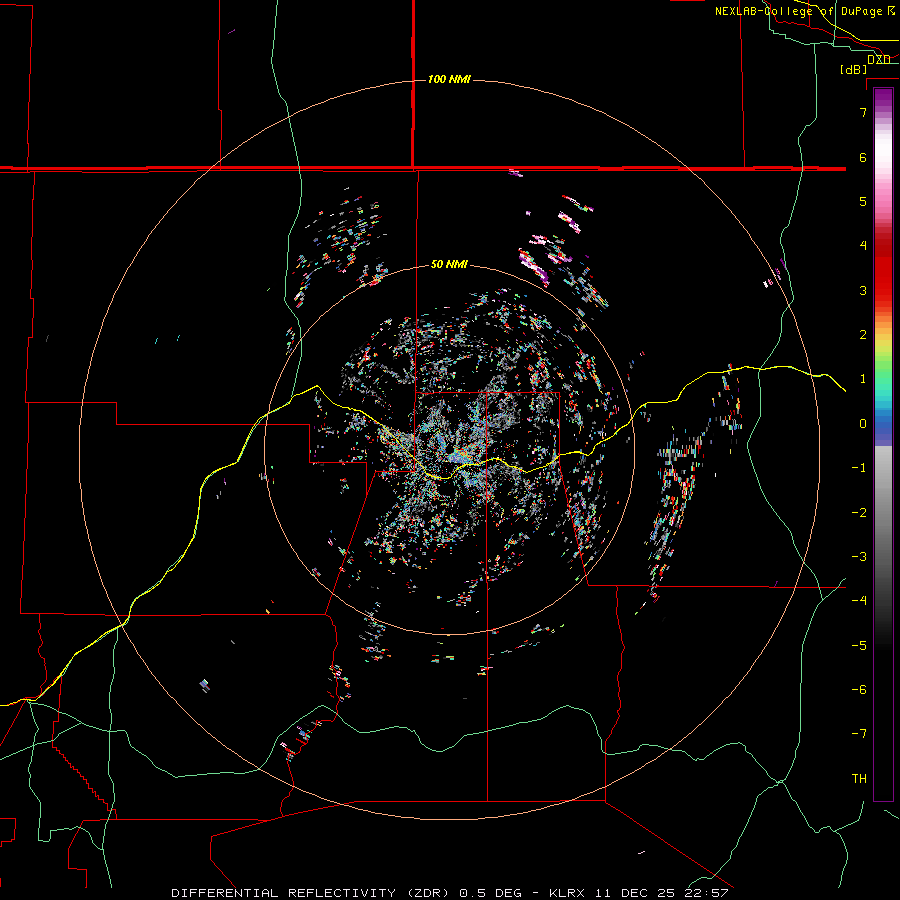This screenshot has width=900, height=900.
Task: Click the KLRX radar site identifier
Action: click(x=568, y=893)
